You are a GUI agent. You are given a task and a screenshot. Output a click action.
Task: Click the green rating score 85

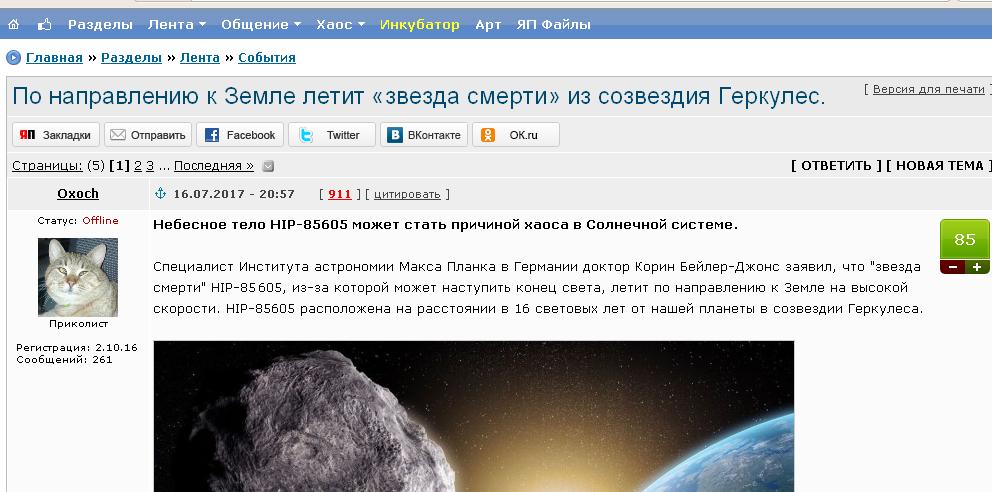coord(965,240)
